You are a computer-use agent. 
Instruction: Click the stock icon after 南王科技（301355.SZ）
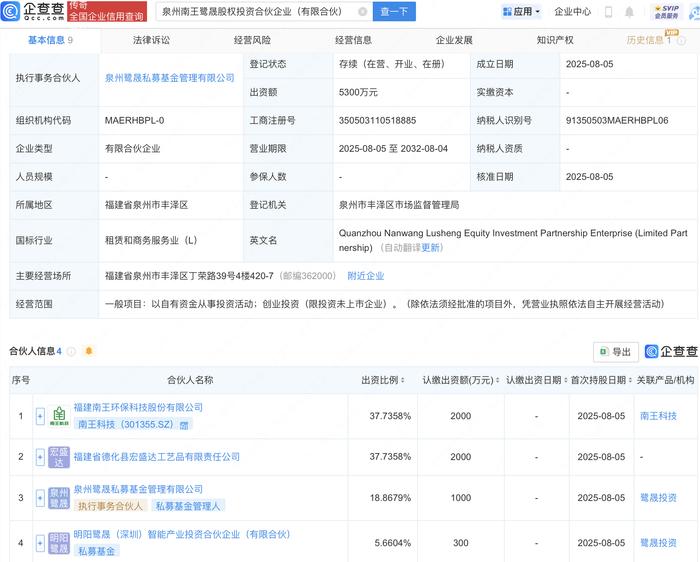tap(183, 425)
